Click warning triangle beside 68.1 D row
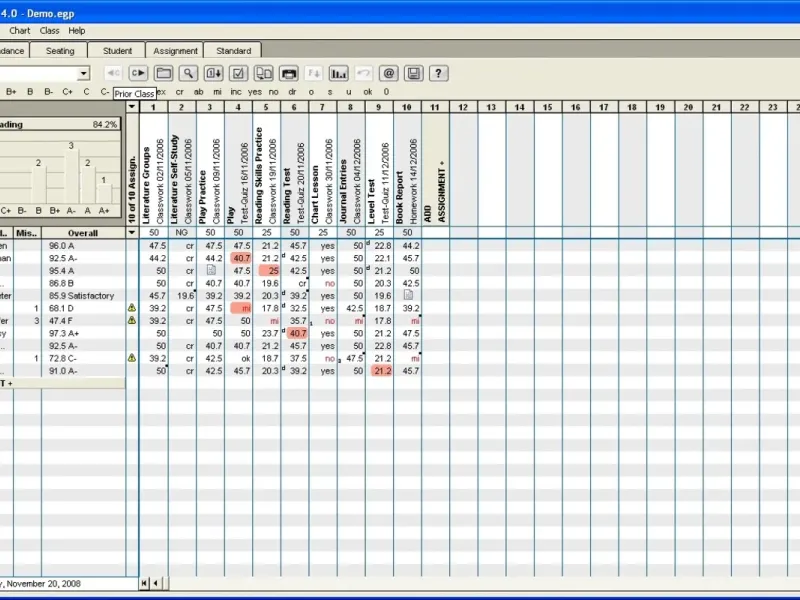 [x=132, y=308]
